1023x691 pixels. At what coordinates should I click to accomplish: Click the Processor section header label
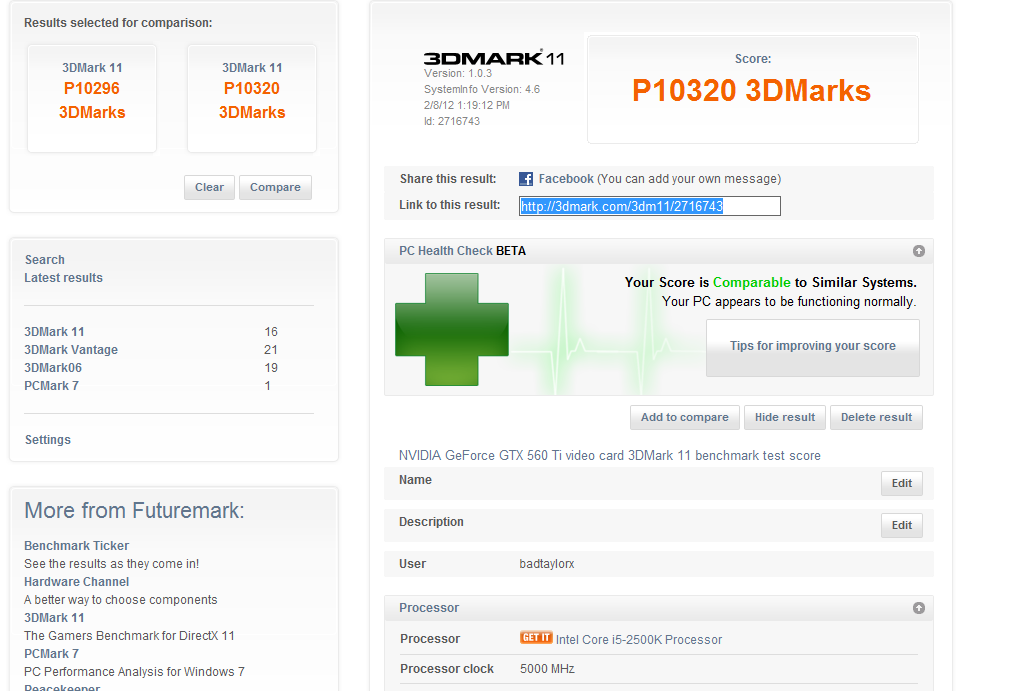[429, 608]
